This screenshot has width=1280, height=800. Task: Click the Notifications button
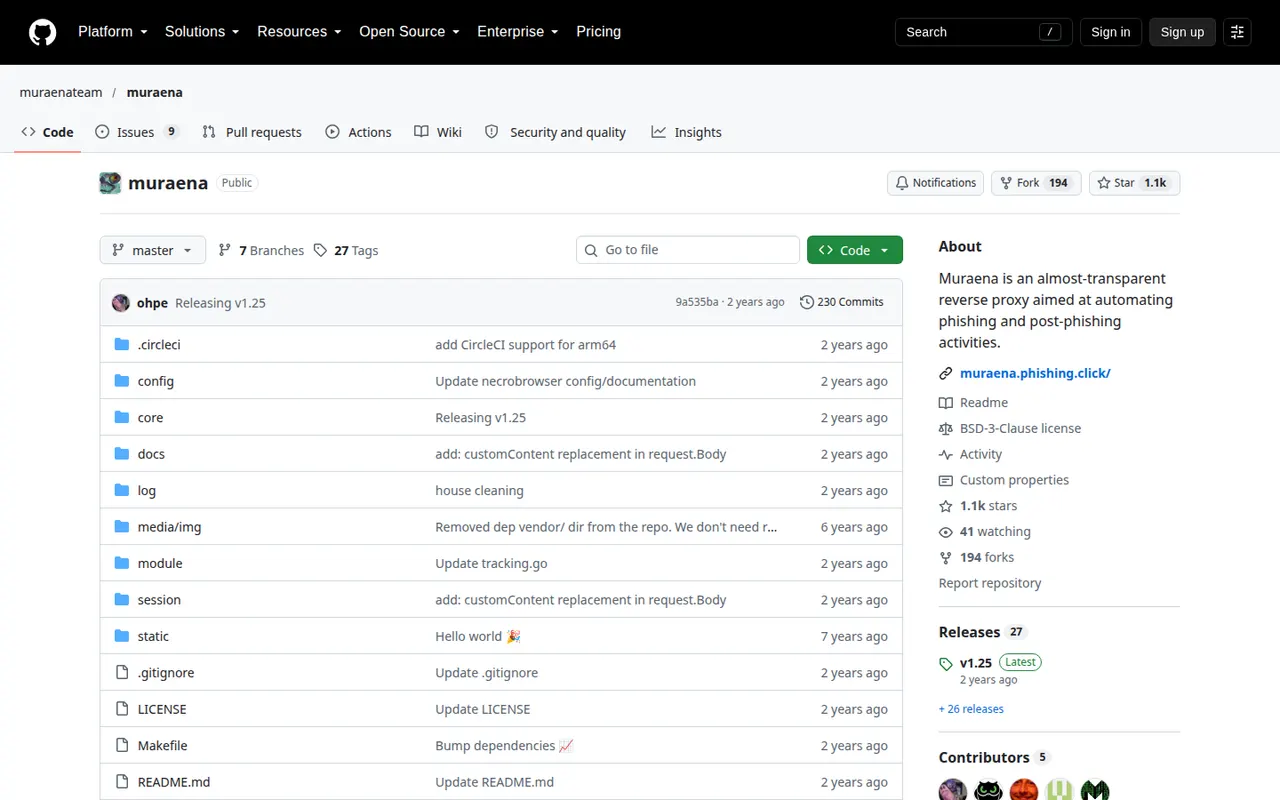click(x=935, y=183)
